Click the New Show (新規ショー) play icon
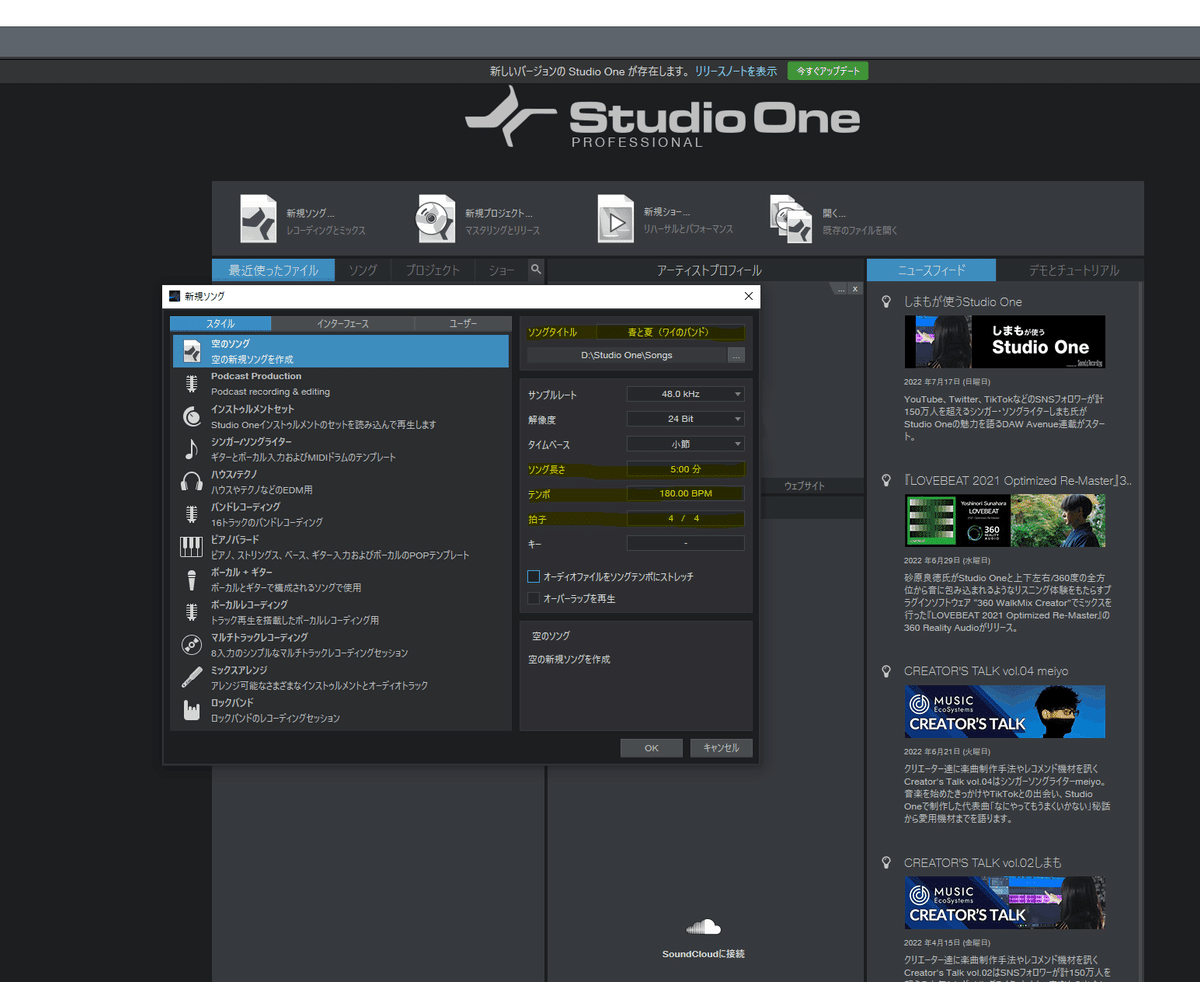The height and width of the screenshot is (982, 1200). [616, 219]
